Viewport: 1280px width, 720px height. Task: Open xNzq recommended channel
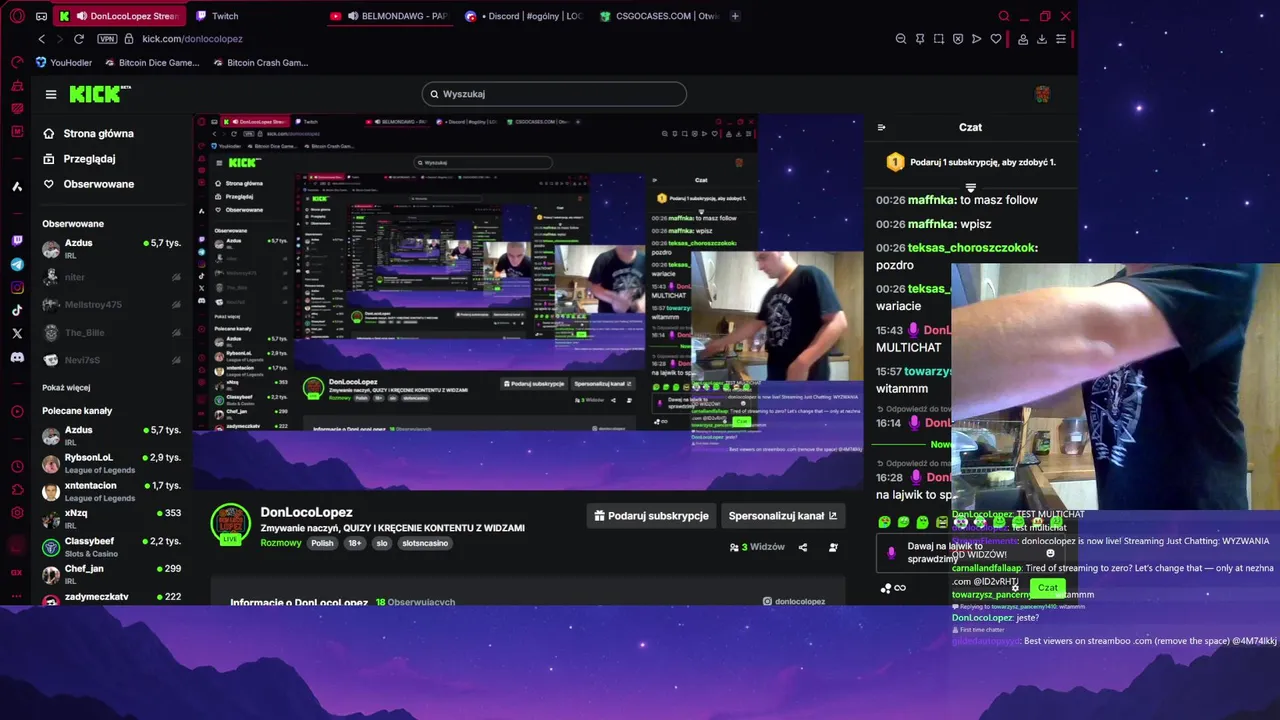(x=112, y=519)
